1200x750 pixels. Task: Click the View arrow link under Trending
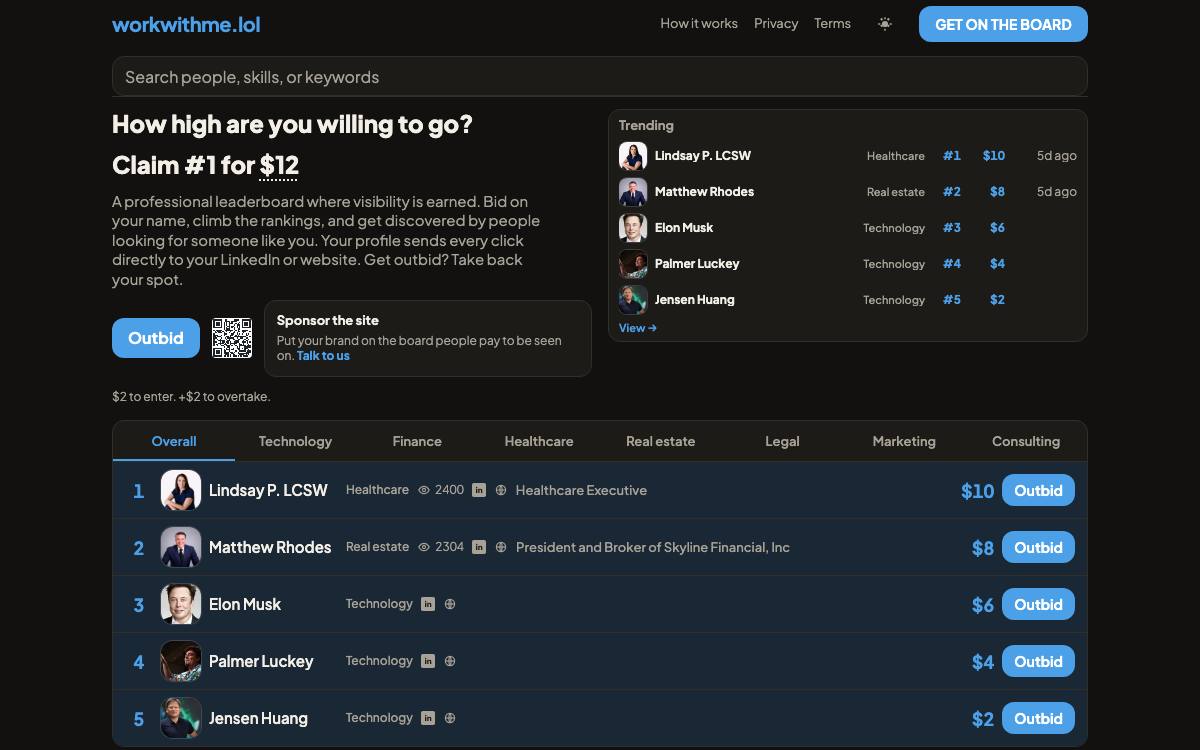coord(638,328)
